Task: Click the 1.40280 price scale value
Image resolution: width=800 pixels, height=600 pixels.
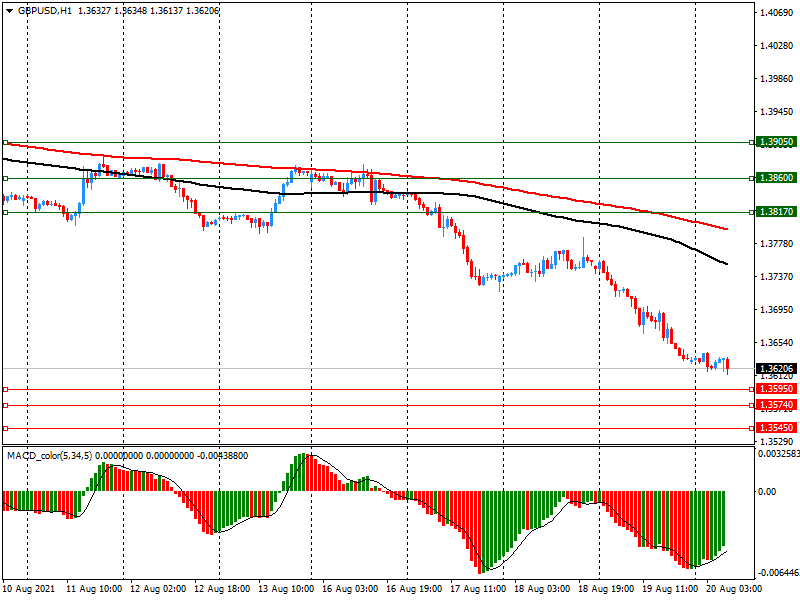Action: pyautogui.click(x=777, y=46)
